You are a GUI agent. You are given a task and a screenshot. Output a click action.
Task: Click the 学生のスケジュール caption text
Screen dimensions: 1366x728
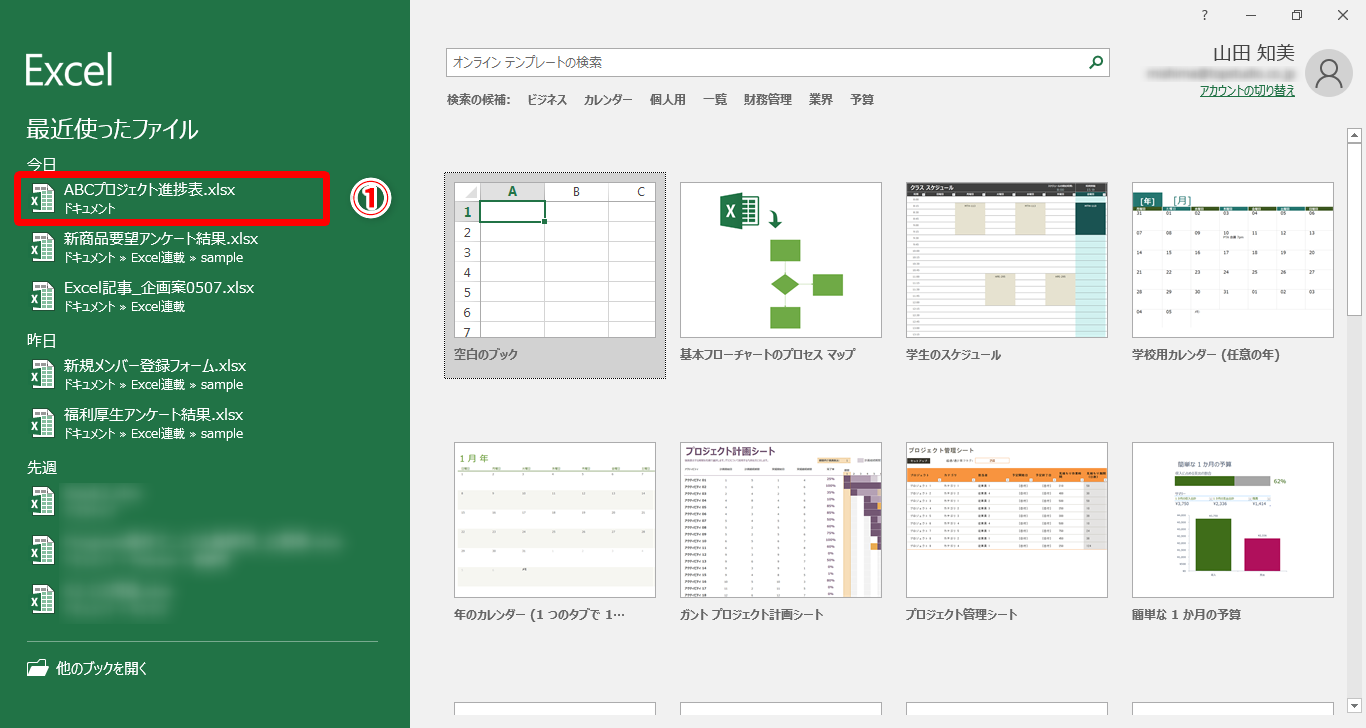(x=953, y=355)
